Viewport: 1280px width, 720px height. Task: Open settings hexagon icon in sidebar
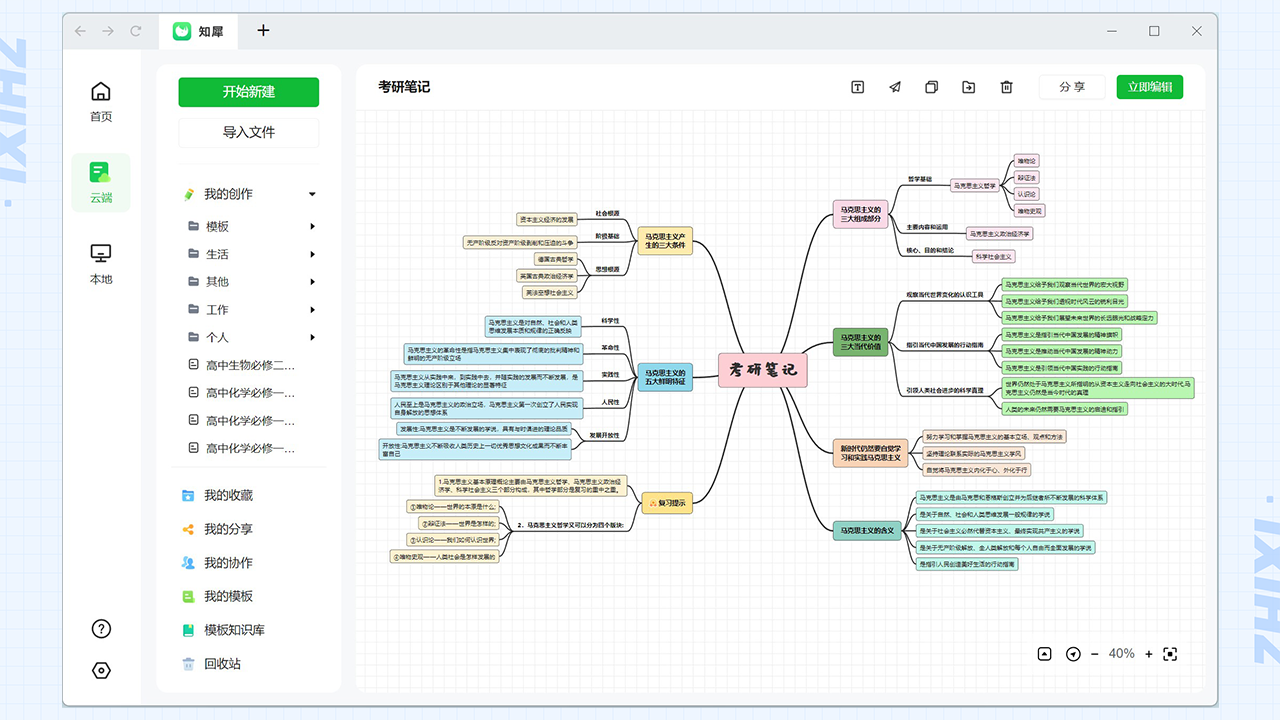tap(101, 670)
